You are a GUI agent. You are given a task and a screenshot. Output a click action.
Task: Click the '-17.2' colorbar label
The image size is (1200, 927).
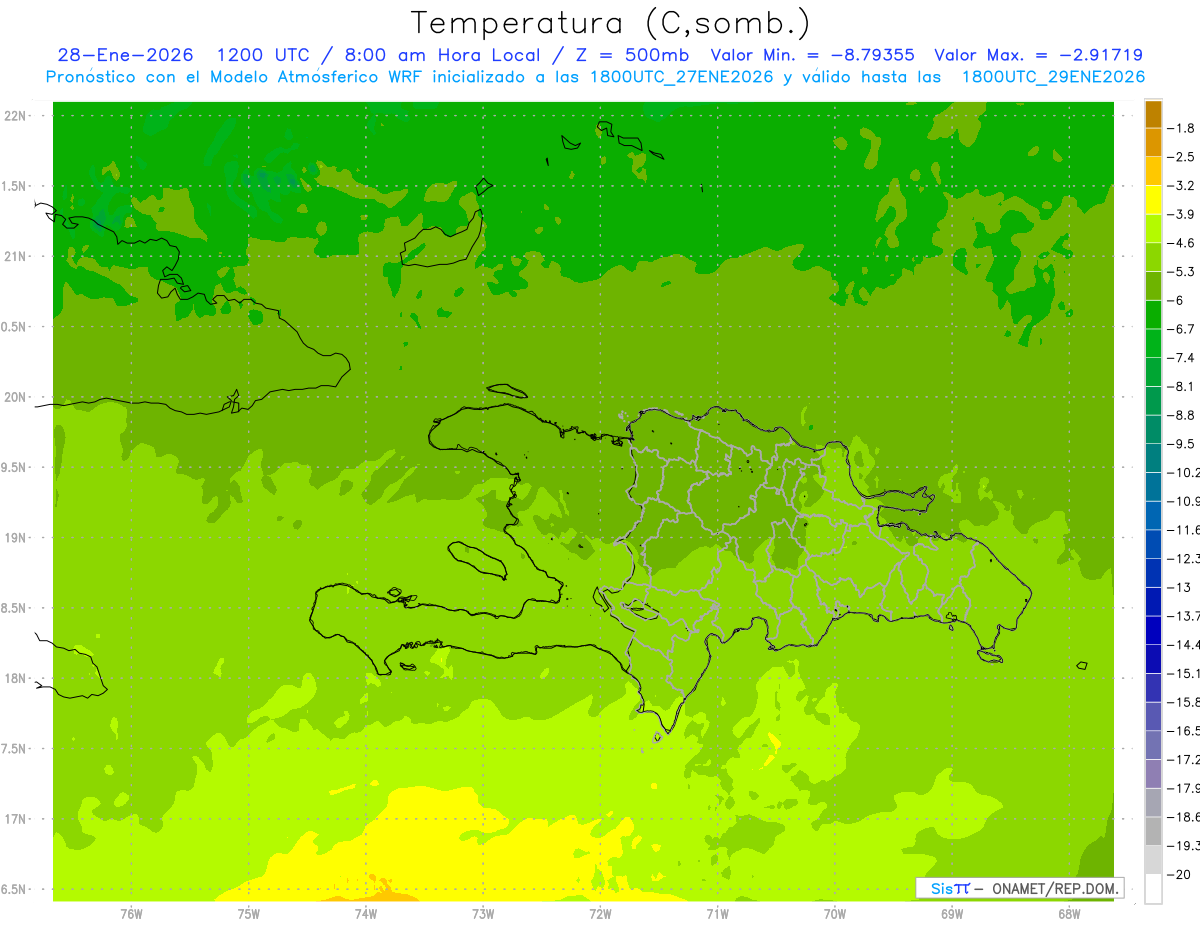click(x=1184, y=759)
